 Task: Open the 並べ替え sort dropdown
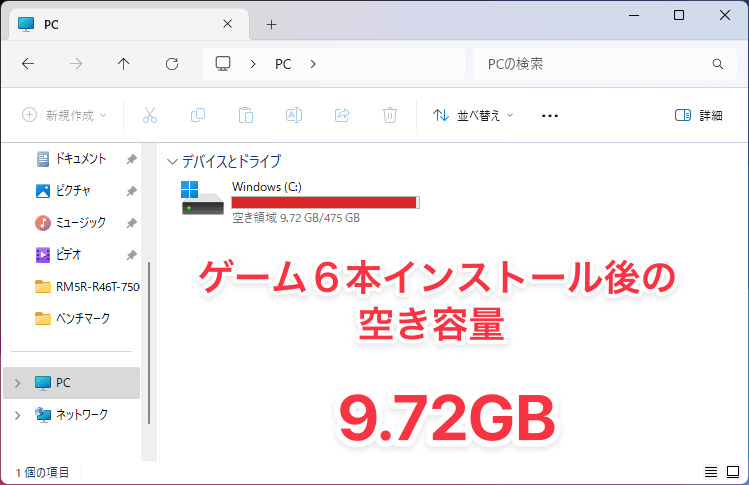473,115
